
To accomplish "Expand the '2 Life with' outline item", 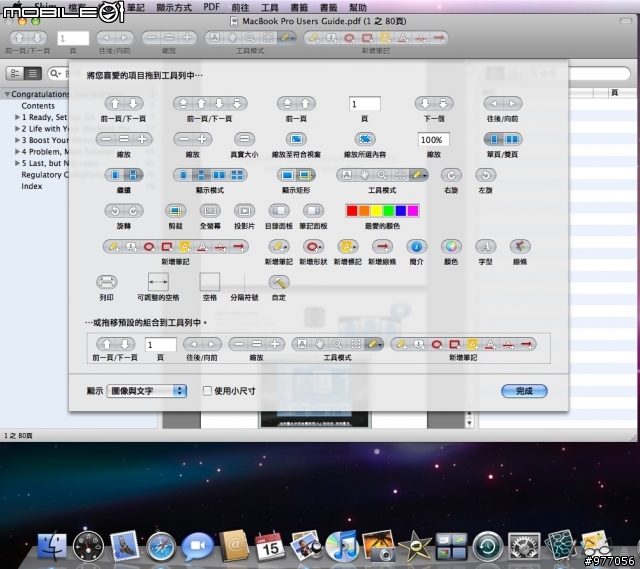I will coord(17,129).
